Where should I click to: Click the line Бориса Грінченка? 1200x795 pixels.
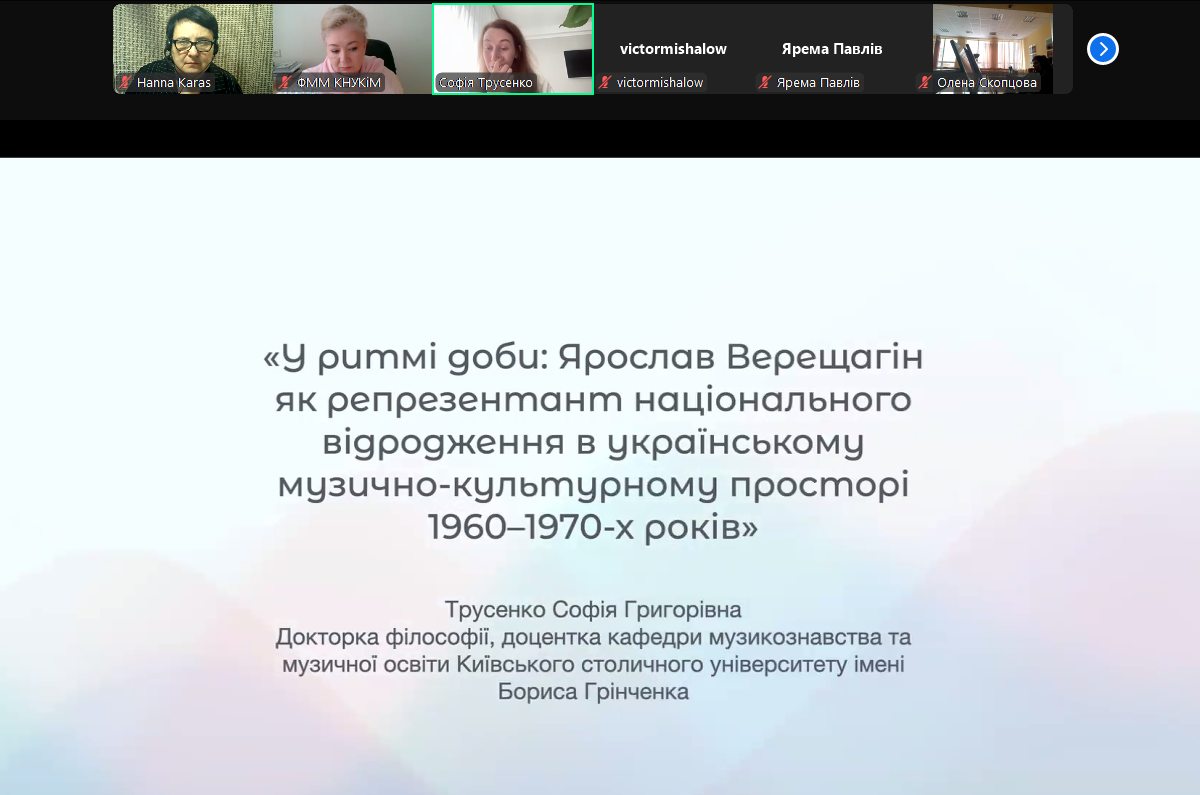point(593,691)
